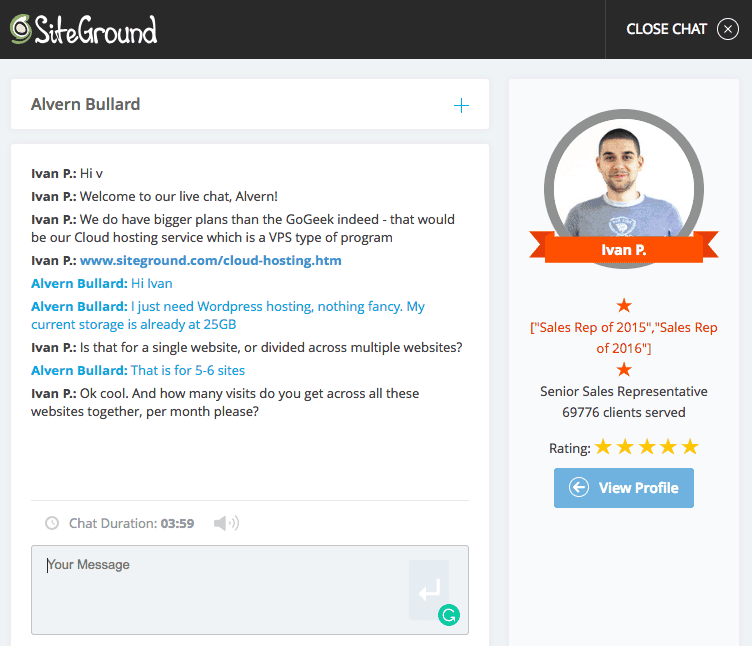Image resolution: width=752 pixels, height=646 pixels.
Task: Open the siteground.com/cloud-hosting.htm link
Action: click(211, 260)
